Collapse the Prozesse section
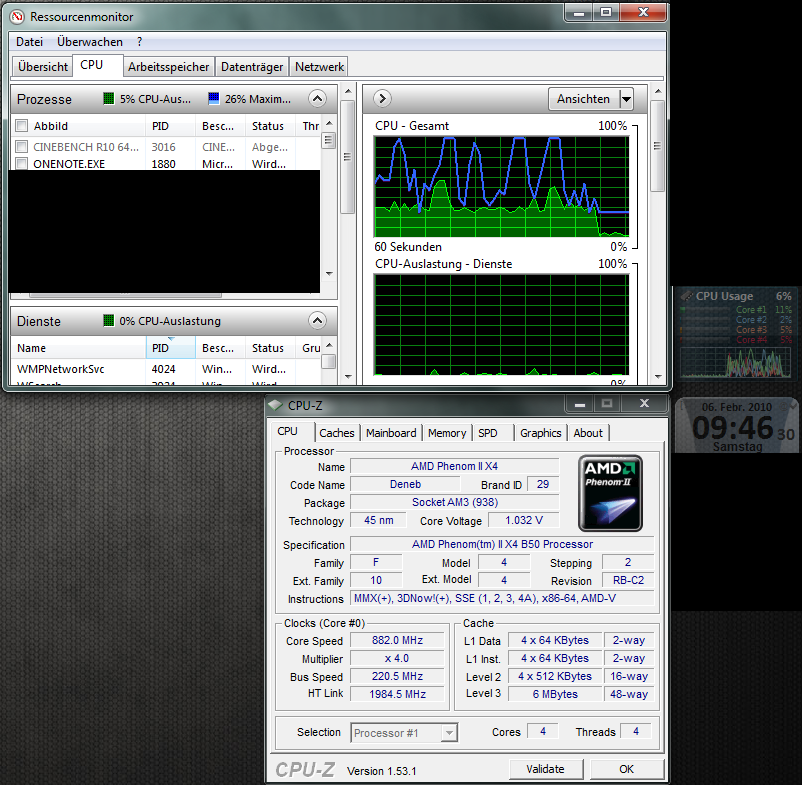The width and height of the screenshot is (802, 785). (x=317, y=98)
